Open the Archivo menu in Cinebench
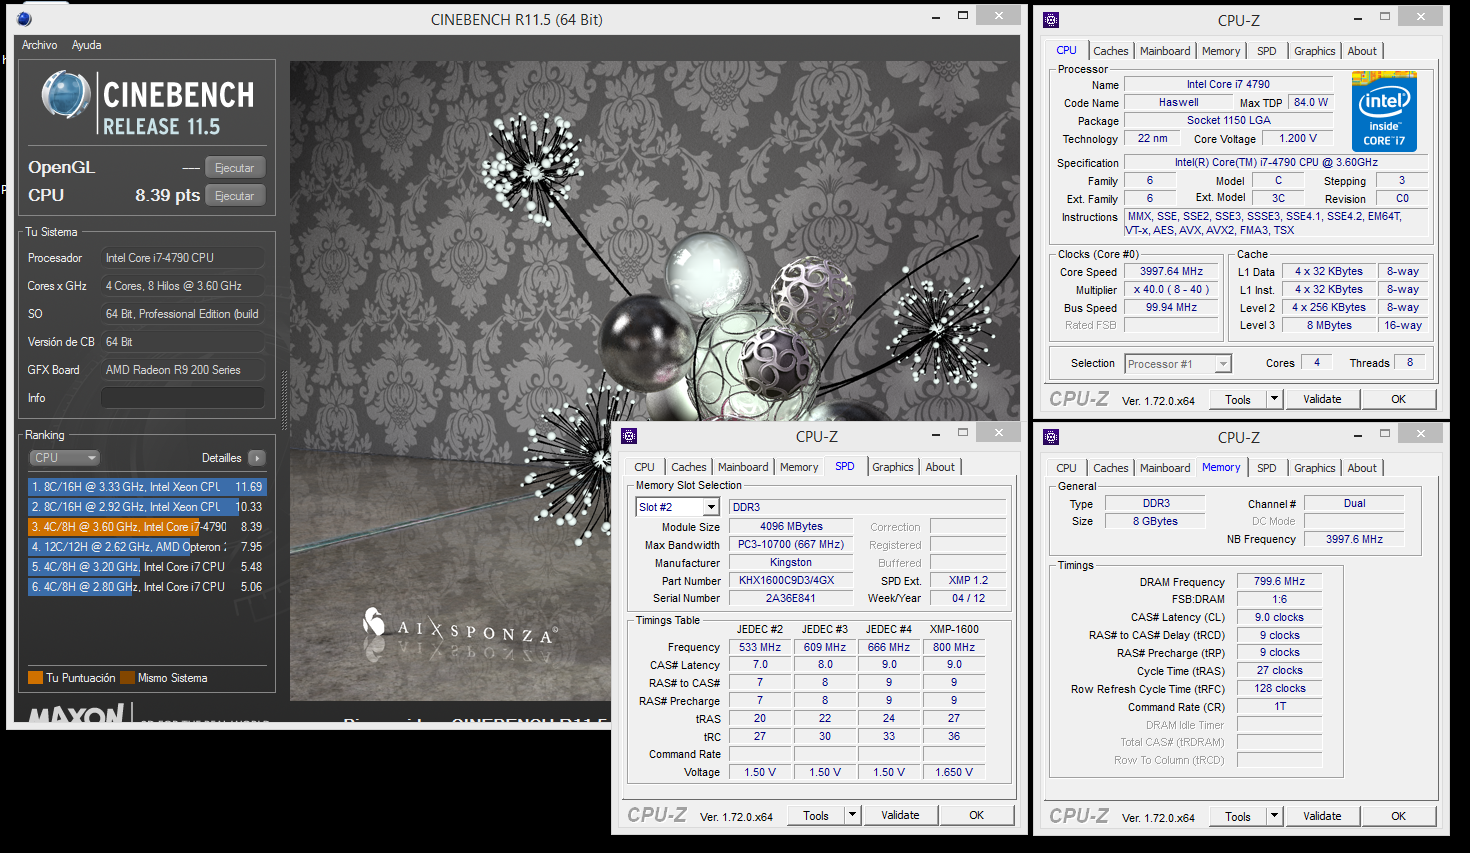 click(x=40, y=45)
